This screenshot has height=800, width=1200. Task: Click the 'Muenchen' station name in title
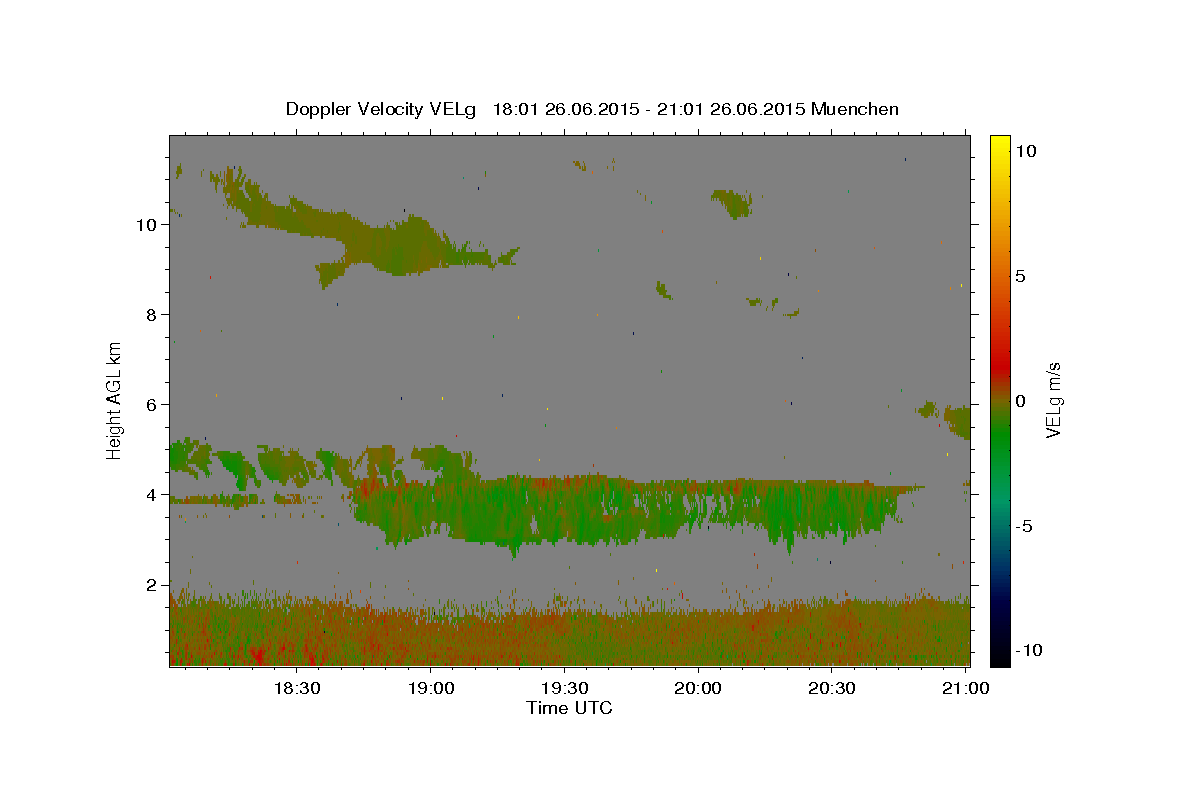pos(855,109)
